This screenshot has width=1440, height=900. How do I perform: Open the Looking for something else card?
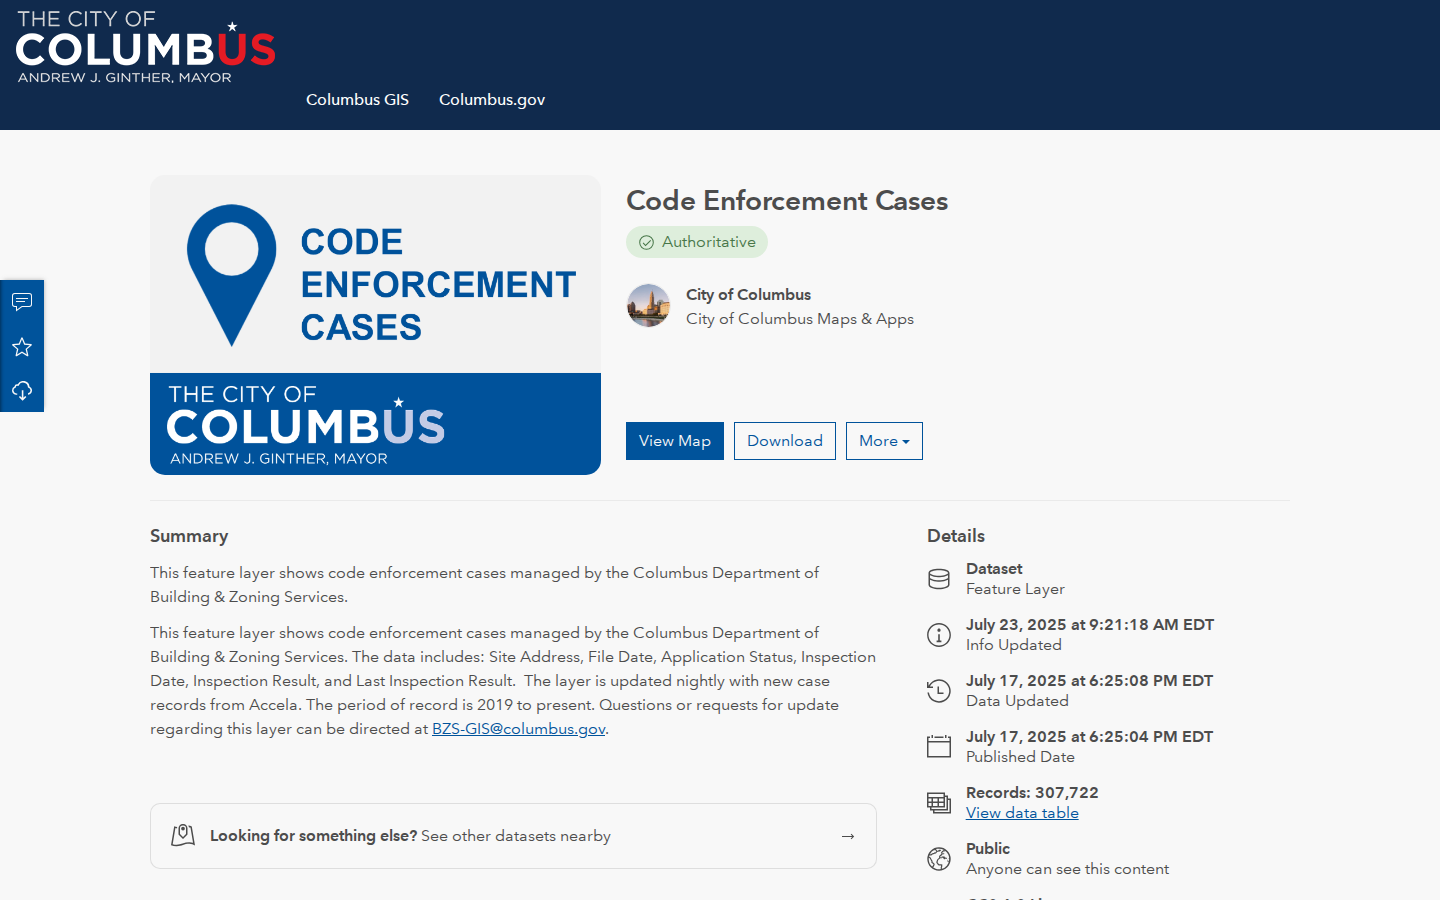[513, 836]
